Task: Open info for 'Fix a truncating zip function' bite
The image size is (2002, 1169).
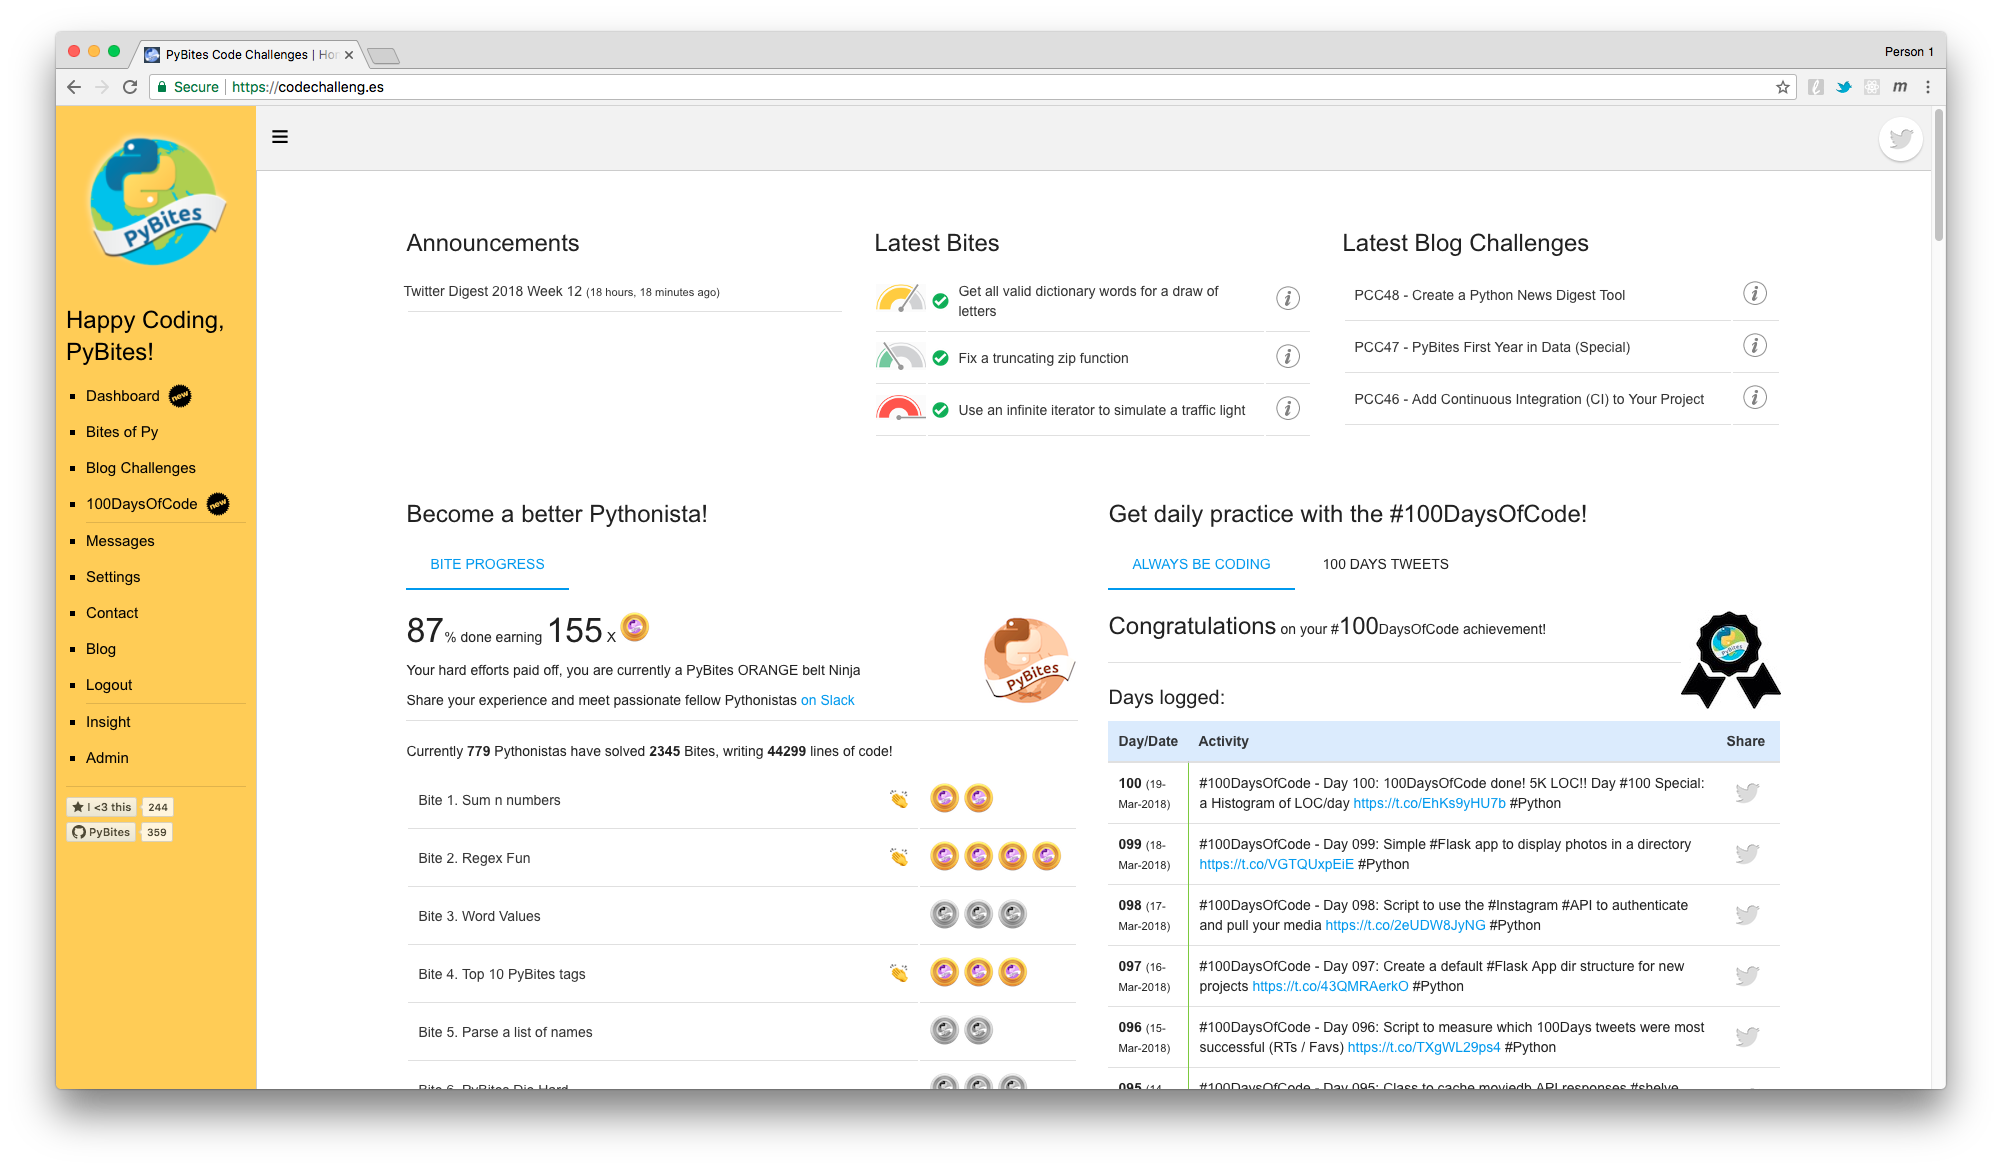Action: pyautogui.click(x=1288, y=356)
